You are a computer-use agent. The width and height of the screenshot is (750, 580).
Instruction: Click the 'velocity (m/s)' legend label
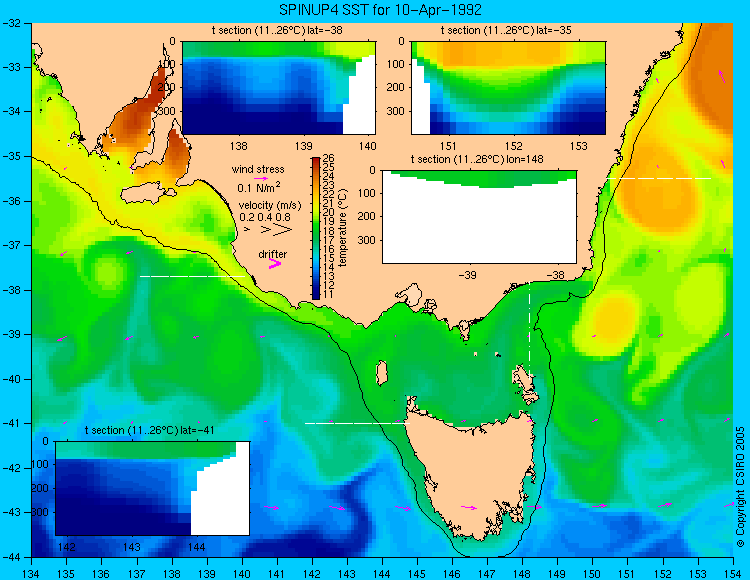pos(270,206)
